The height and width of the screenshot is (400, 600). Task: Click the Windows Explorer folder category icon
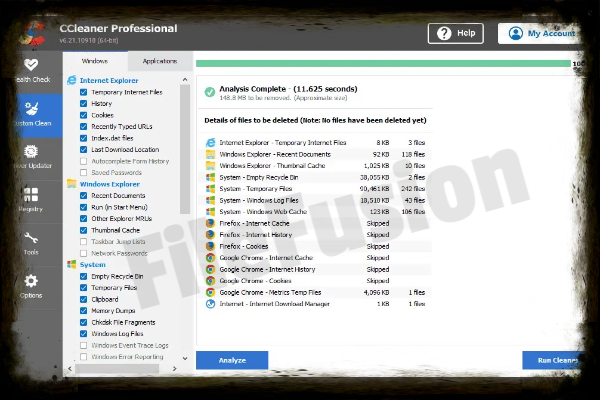(x=72, y=184)
